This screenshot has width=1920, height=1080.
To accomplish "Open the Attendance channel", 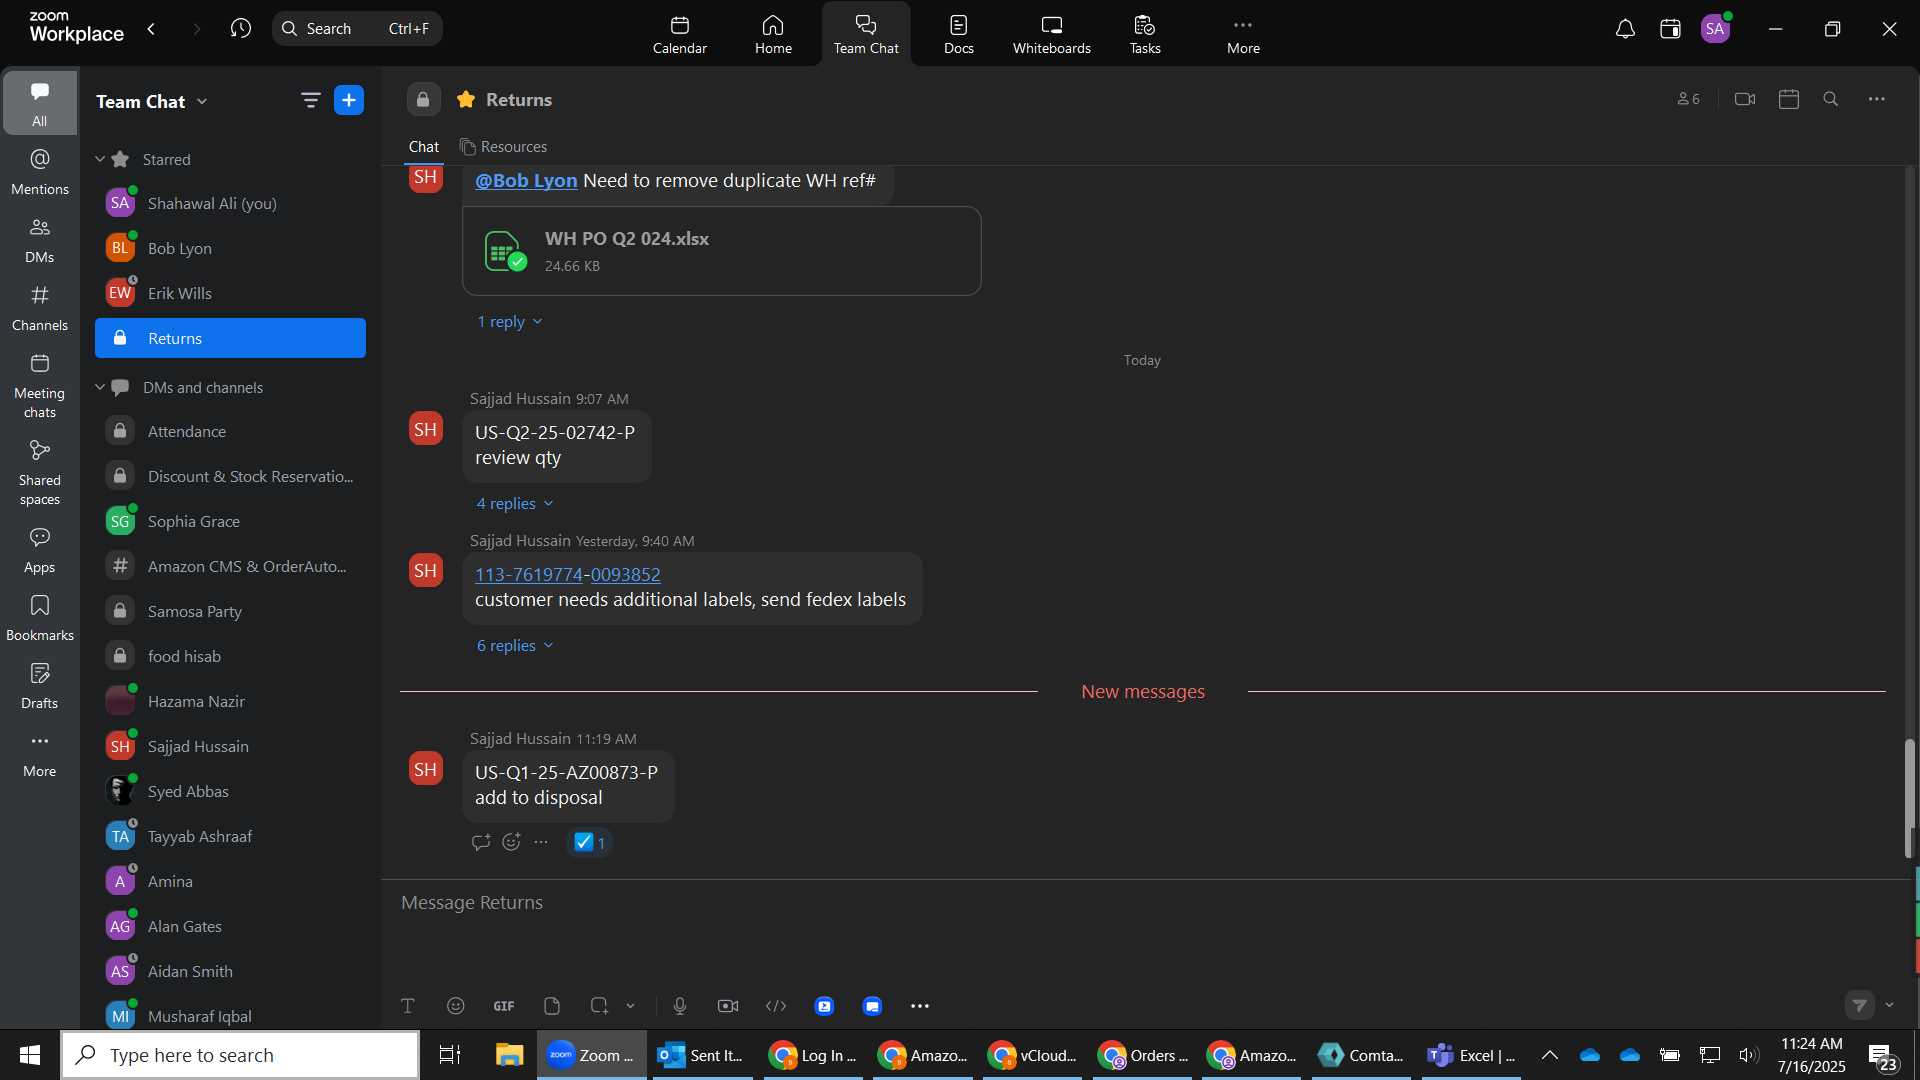I will (x=230, y=431).
